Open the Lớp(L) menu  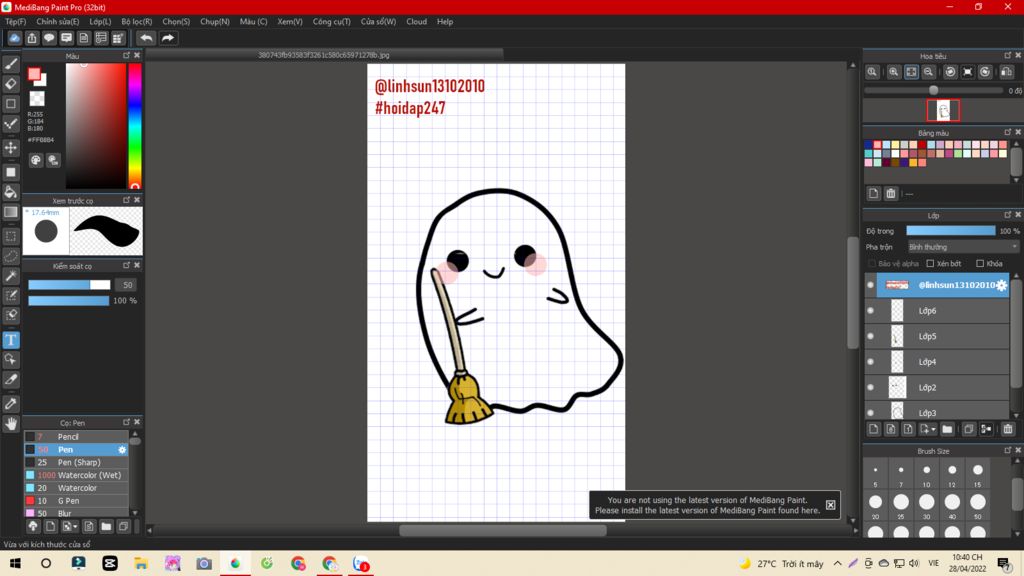[x=100, y=22]
